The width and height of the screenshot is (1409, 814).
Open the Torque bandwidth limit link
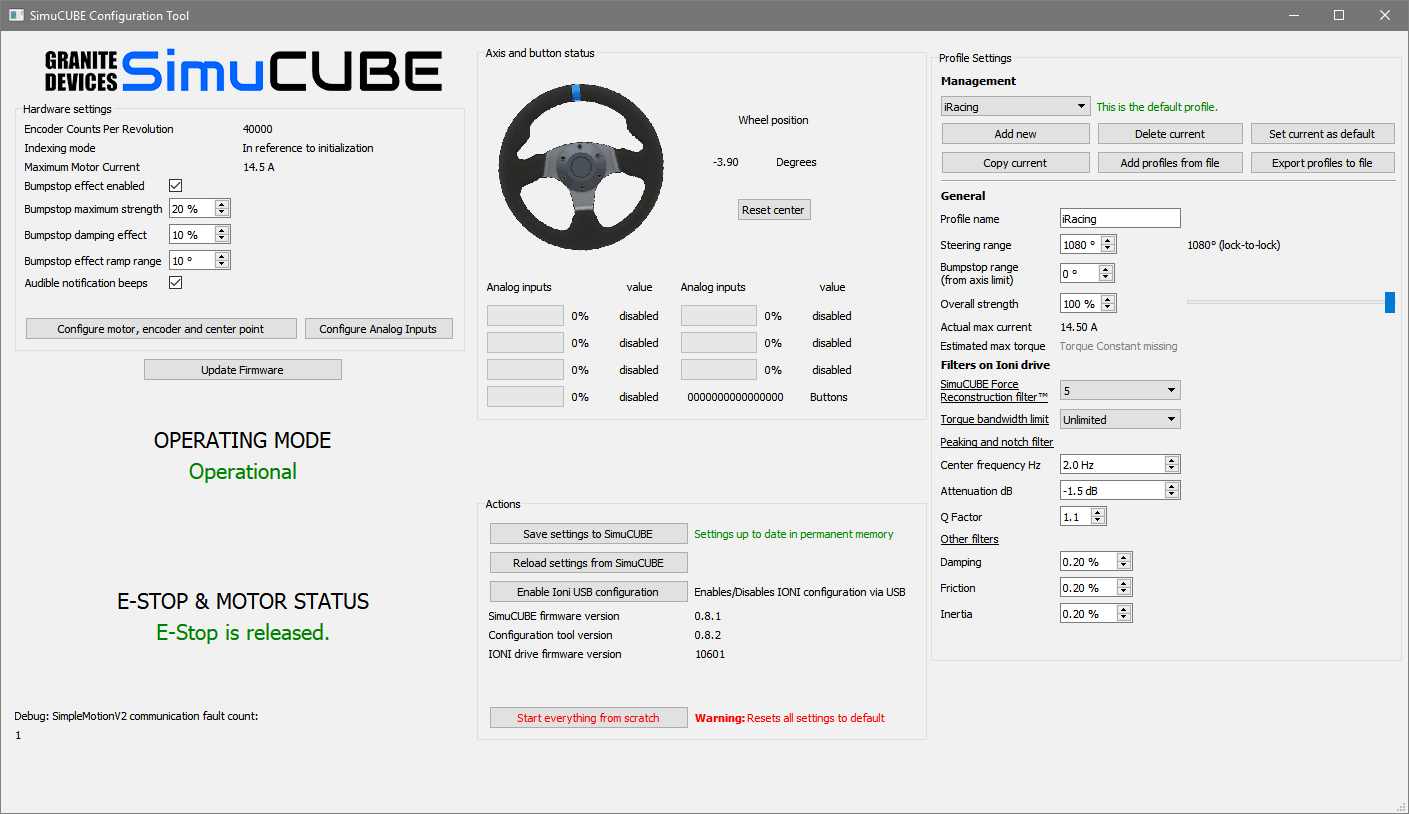995,420
